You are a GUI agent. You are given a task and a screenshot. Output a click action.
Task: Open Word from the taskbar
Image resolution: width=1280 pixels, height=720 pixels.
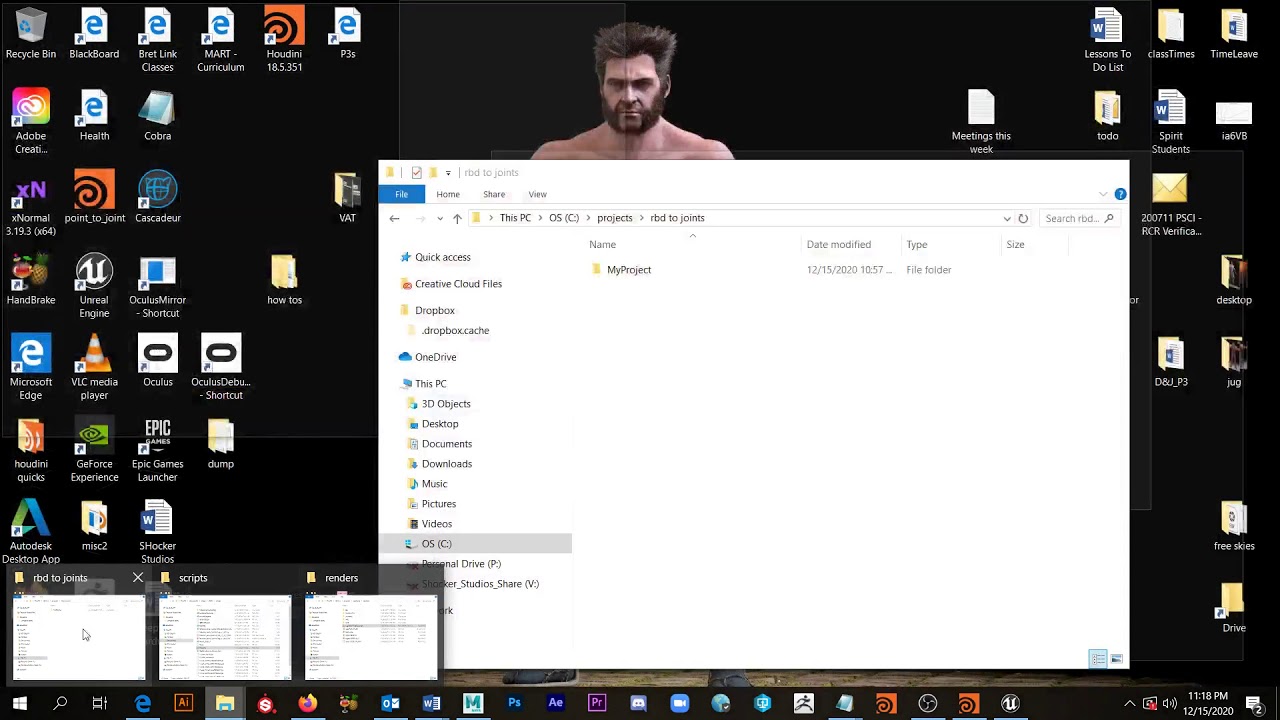pyautogui.click(x=431, y=704)
